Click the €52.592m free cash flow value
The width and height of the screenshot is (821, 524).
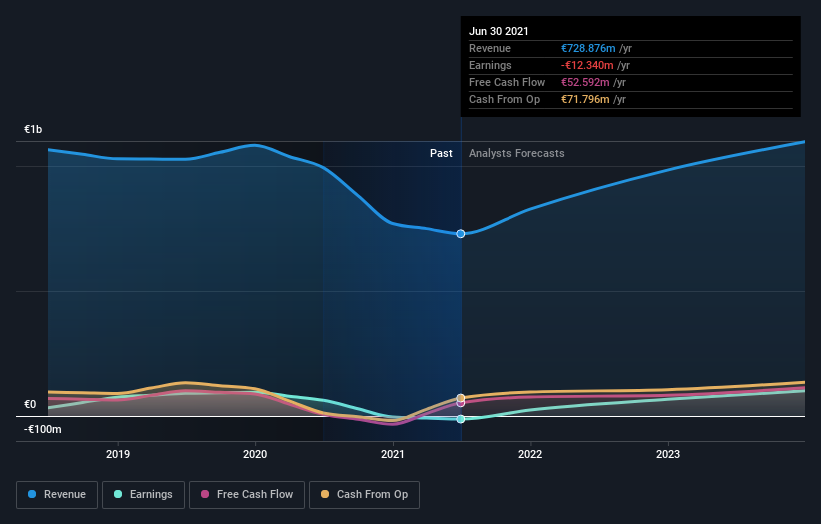click(585, 82)
